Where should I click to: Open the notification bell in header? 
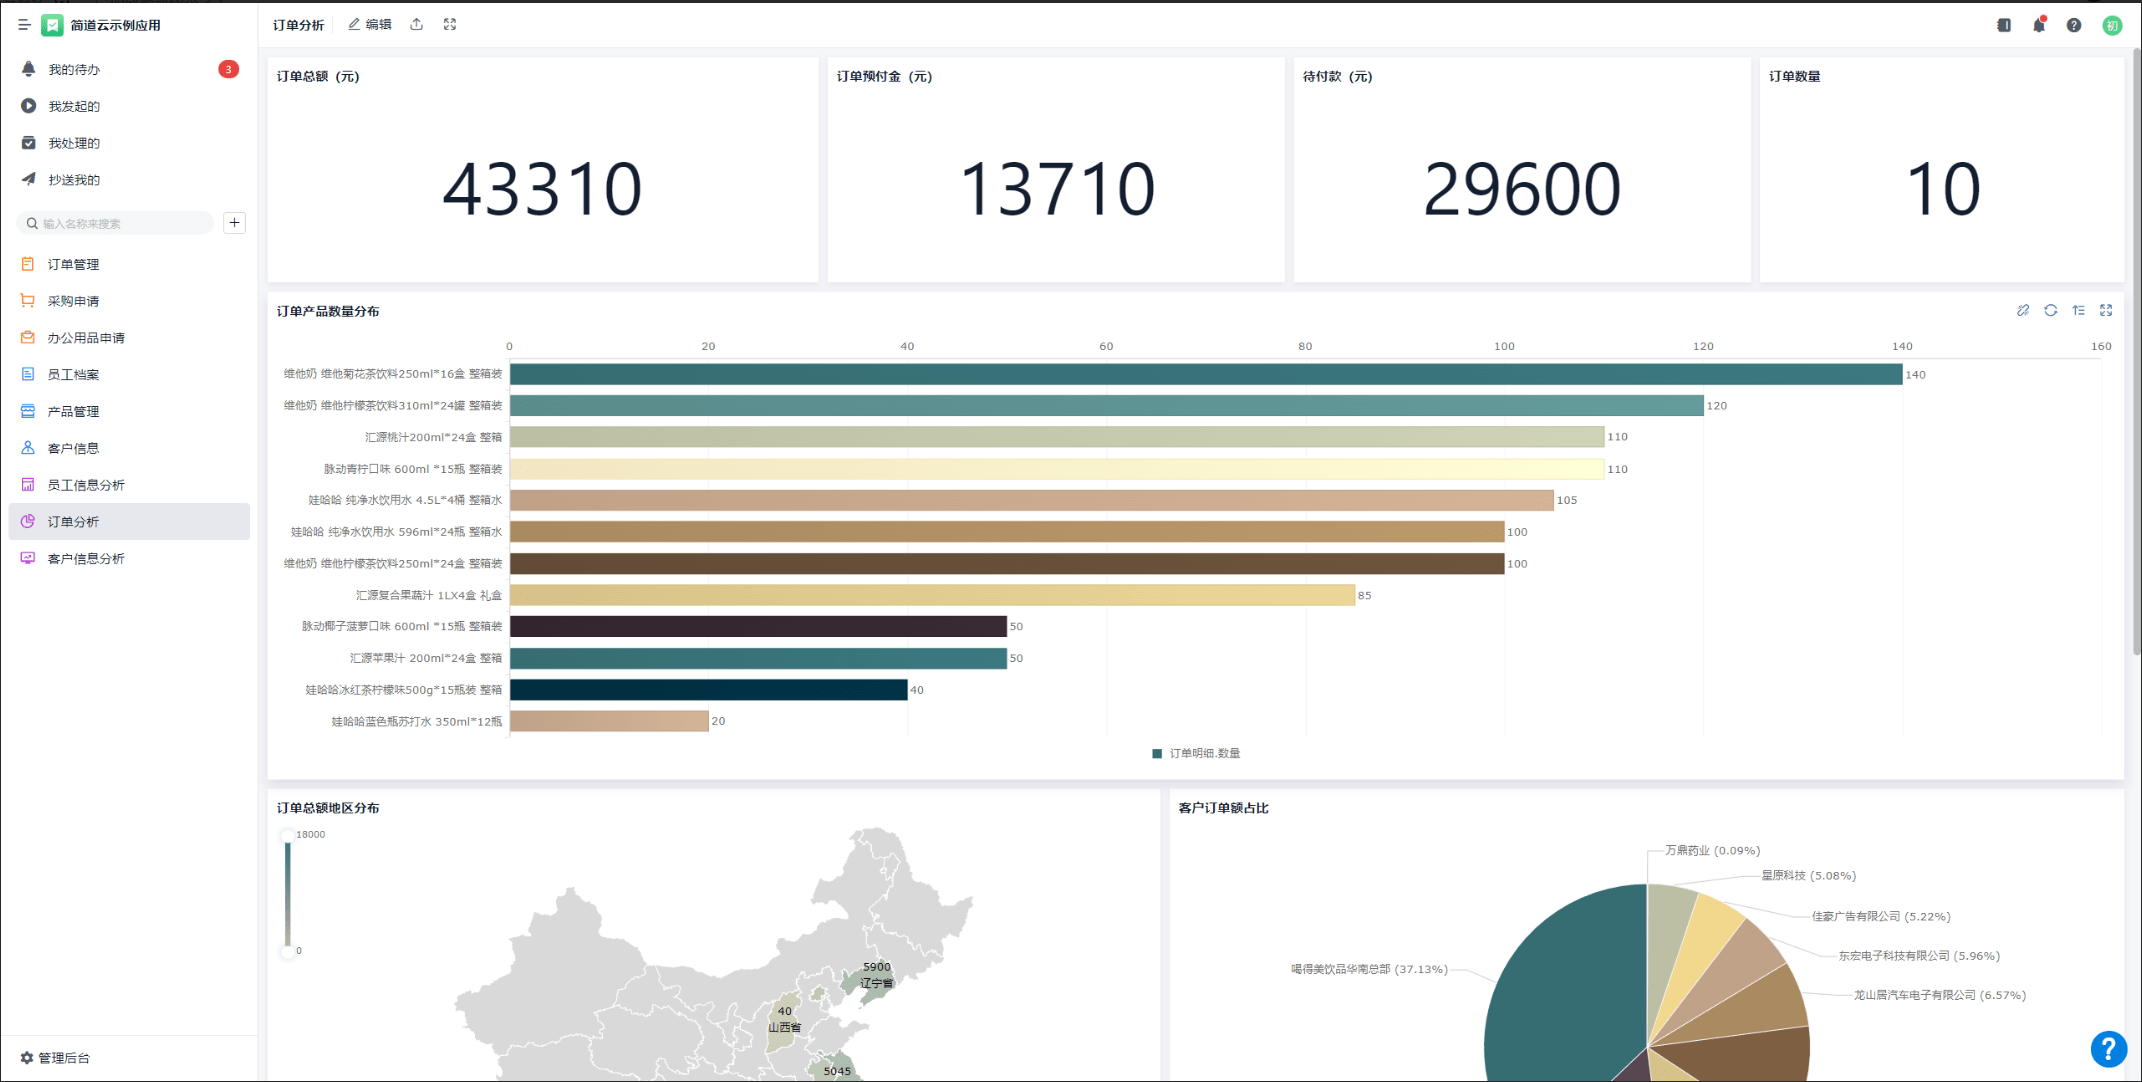coord(2038,25)
